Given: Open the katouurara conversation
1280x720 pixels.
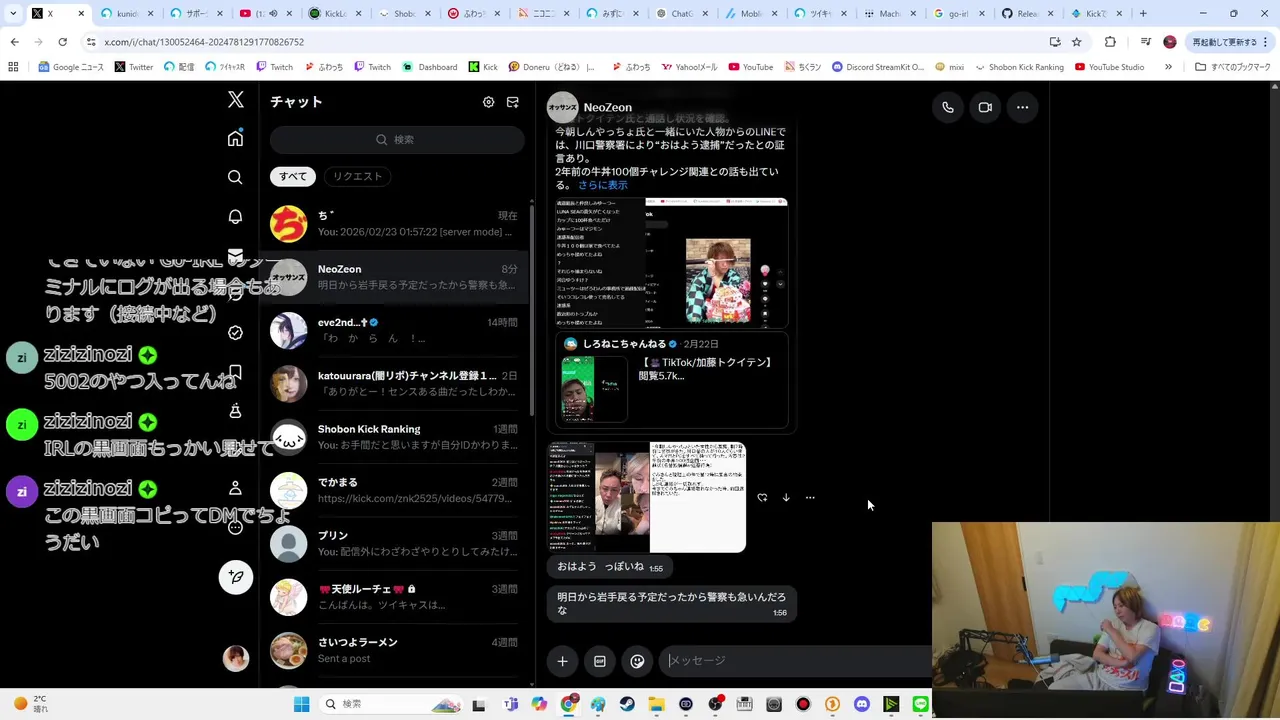Looking at the screenshot, I should [395, 383].
